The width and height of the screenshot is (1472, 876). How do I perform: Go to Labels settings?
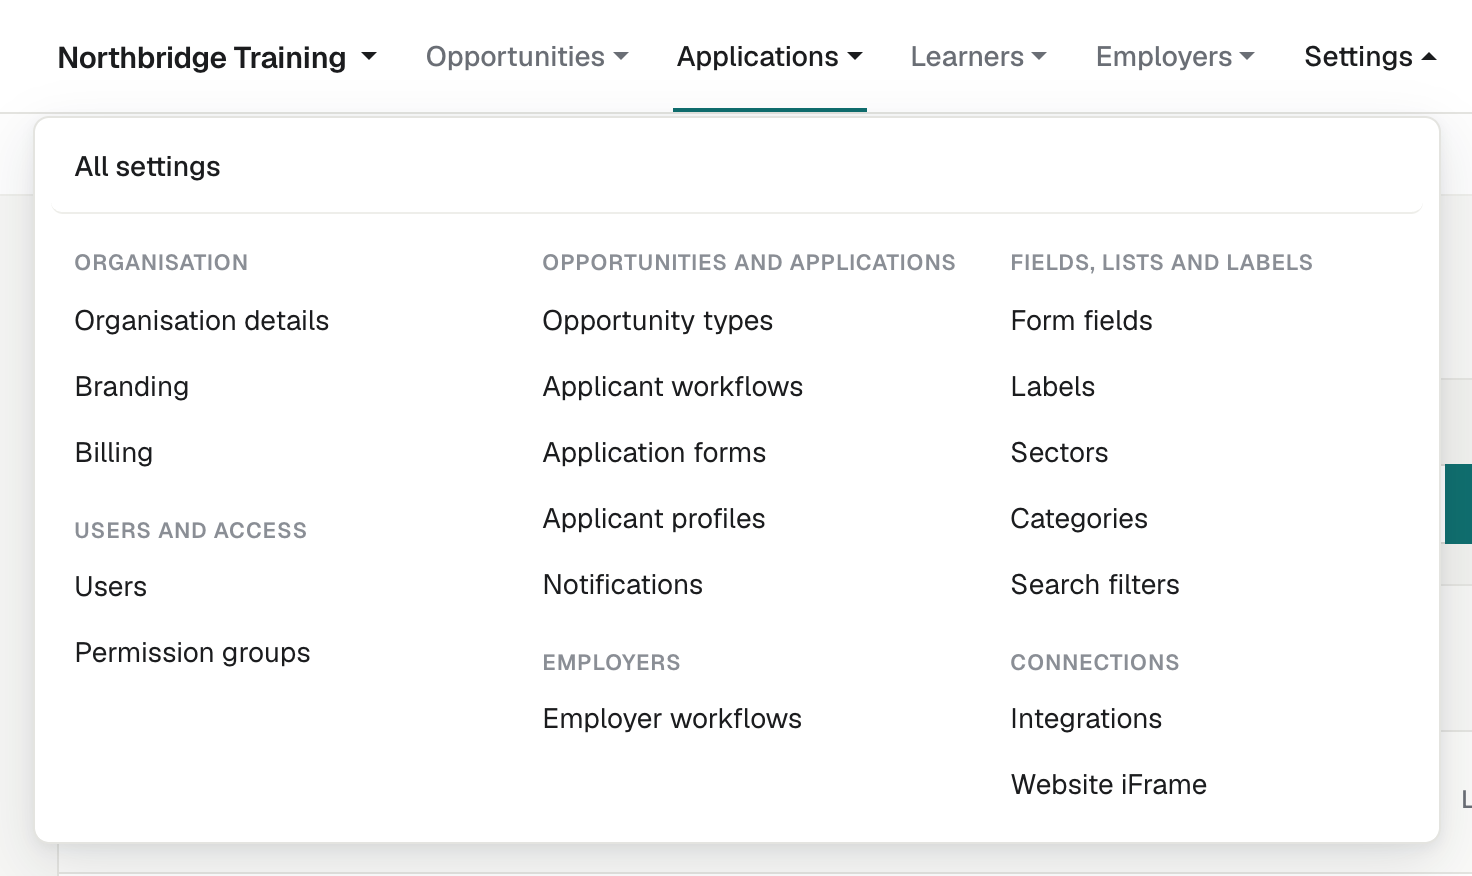[1053, 387]
